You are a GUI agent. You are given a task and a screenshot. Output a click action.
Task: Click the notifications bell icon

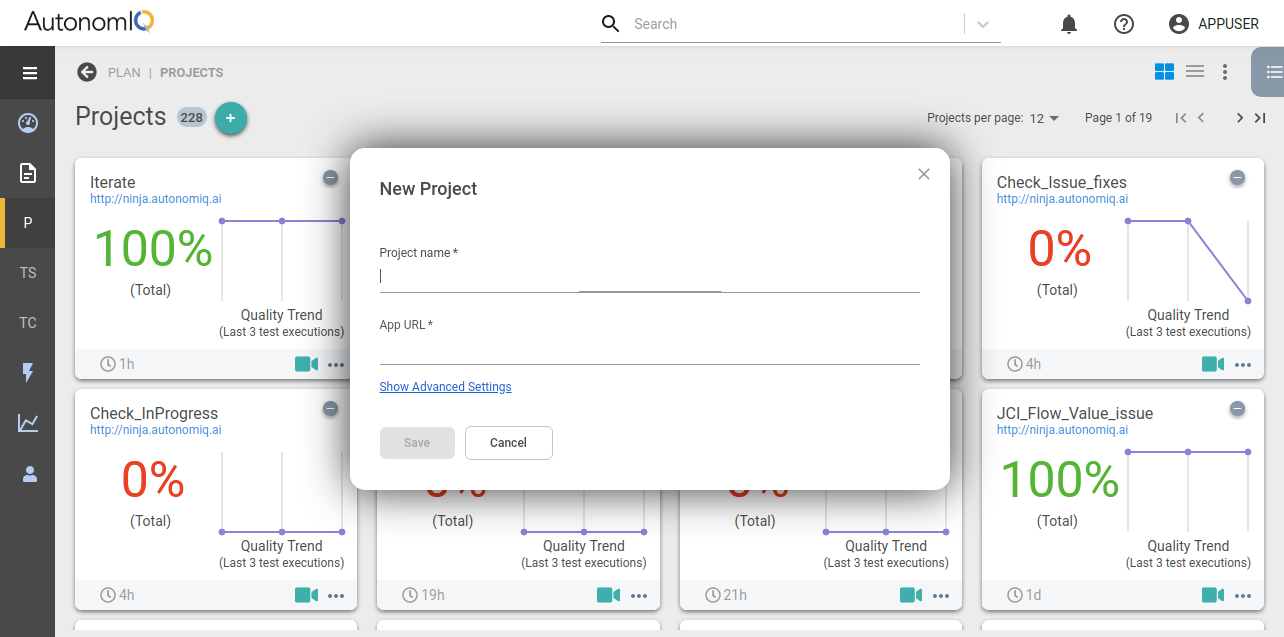pyautogui.click(x=1069, y=24)
